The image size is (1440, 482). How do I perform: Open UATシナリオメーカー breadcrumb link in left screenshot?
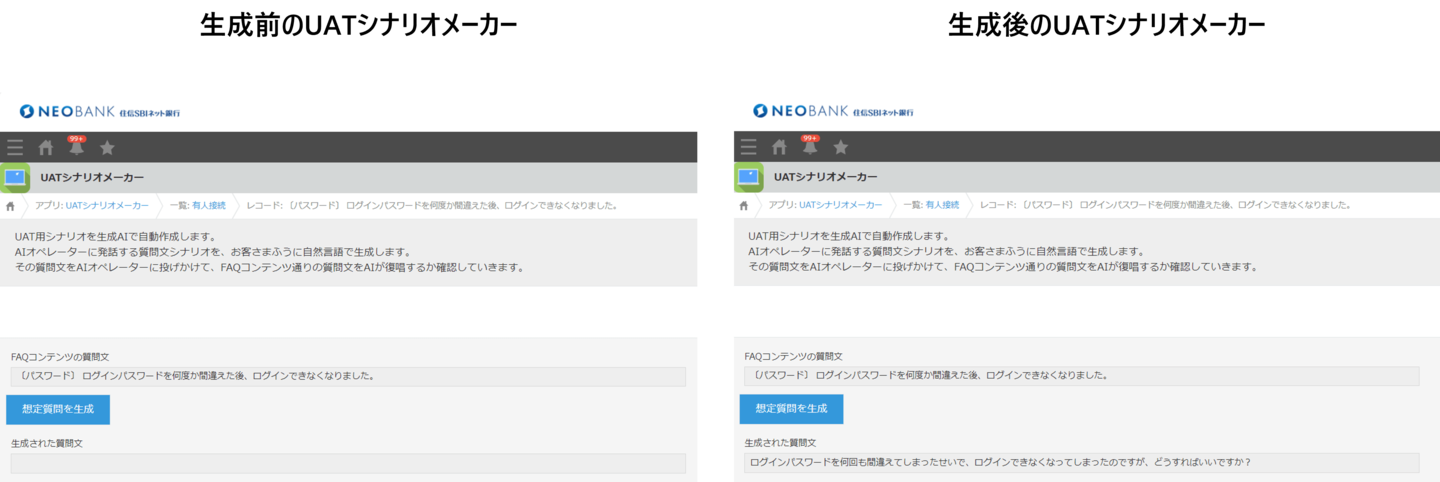(107, 205)
